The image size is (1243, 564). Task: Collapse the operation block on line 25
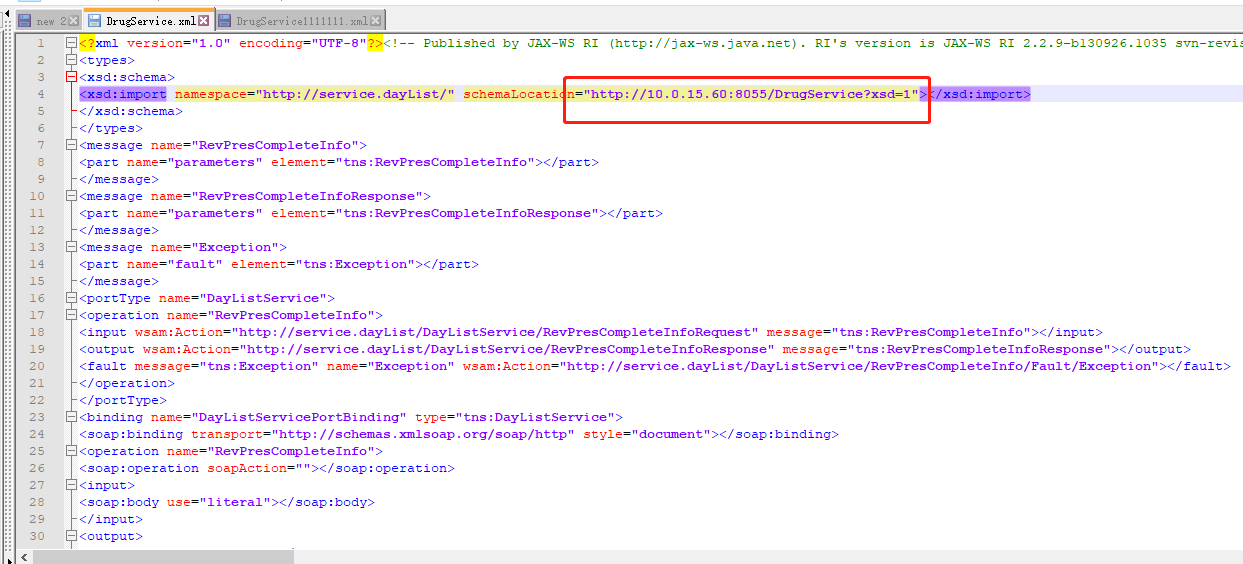pyautogui.click(x=70, y=451)
